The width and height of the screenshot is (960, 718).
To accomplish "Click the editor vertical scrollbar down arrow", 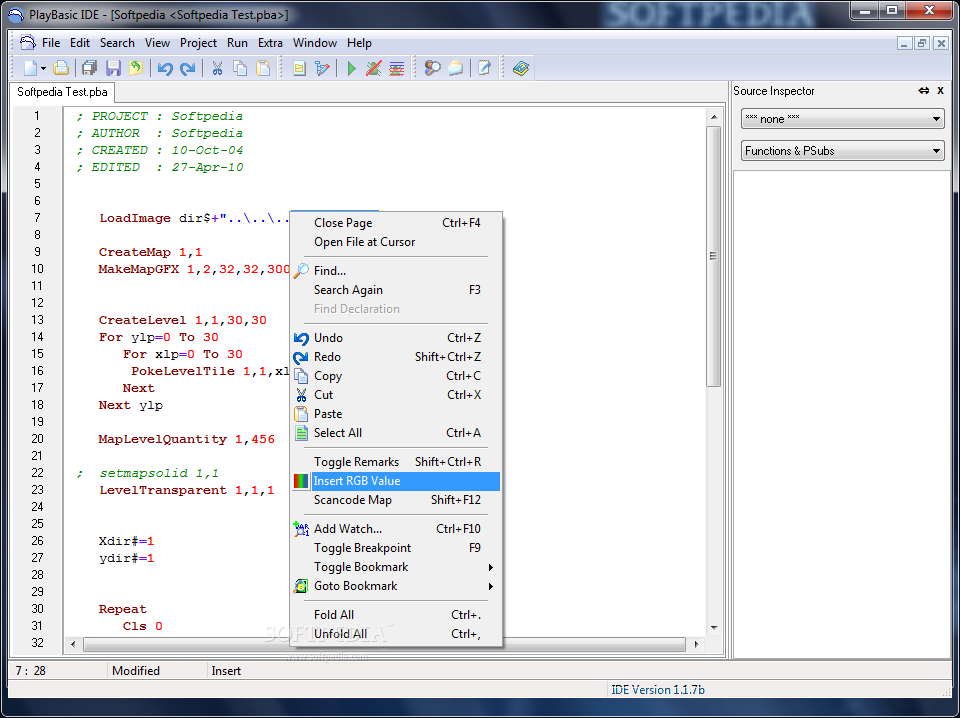I will (x=714, y=628).
